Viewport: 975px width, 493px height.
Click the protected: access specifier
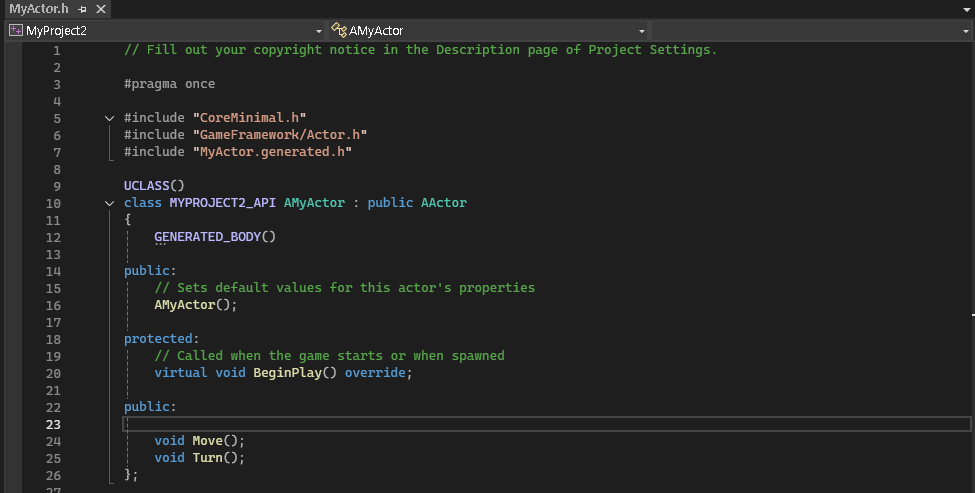tap(162, 338)
